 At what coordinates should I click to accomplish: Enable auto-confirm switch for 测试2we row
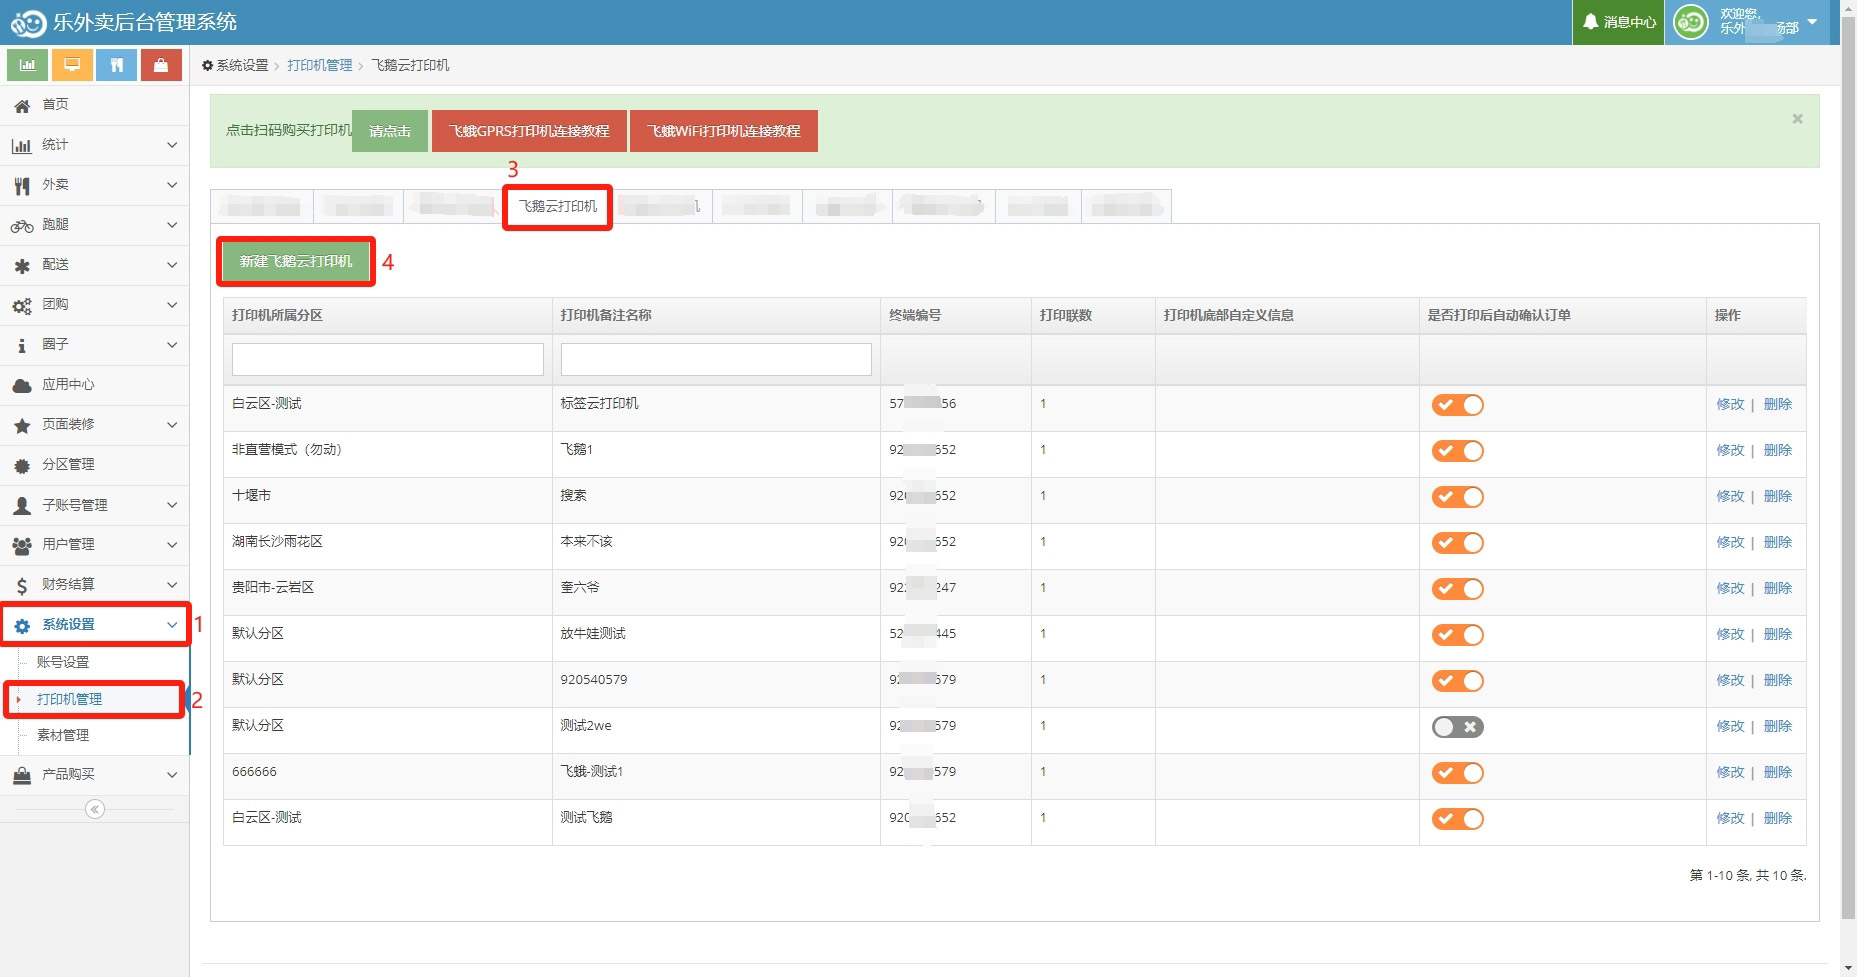1457,727
